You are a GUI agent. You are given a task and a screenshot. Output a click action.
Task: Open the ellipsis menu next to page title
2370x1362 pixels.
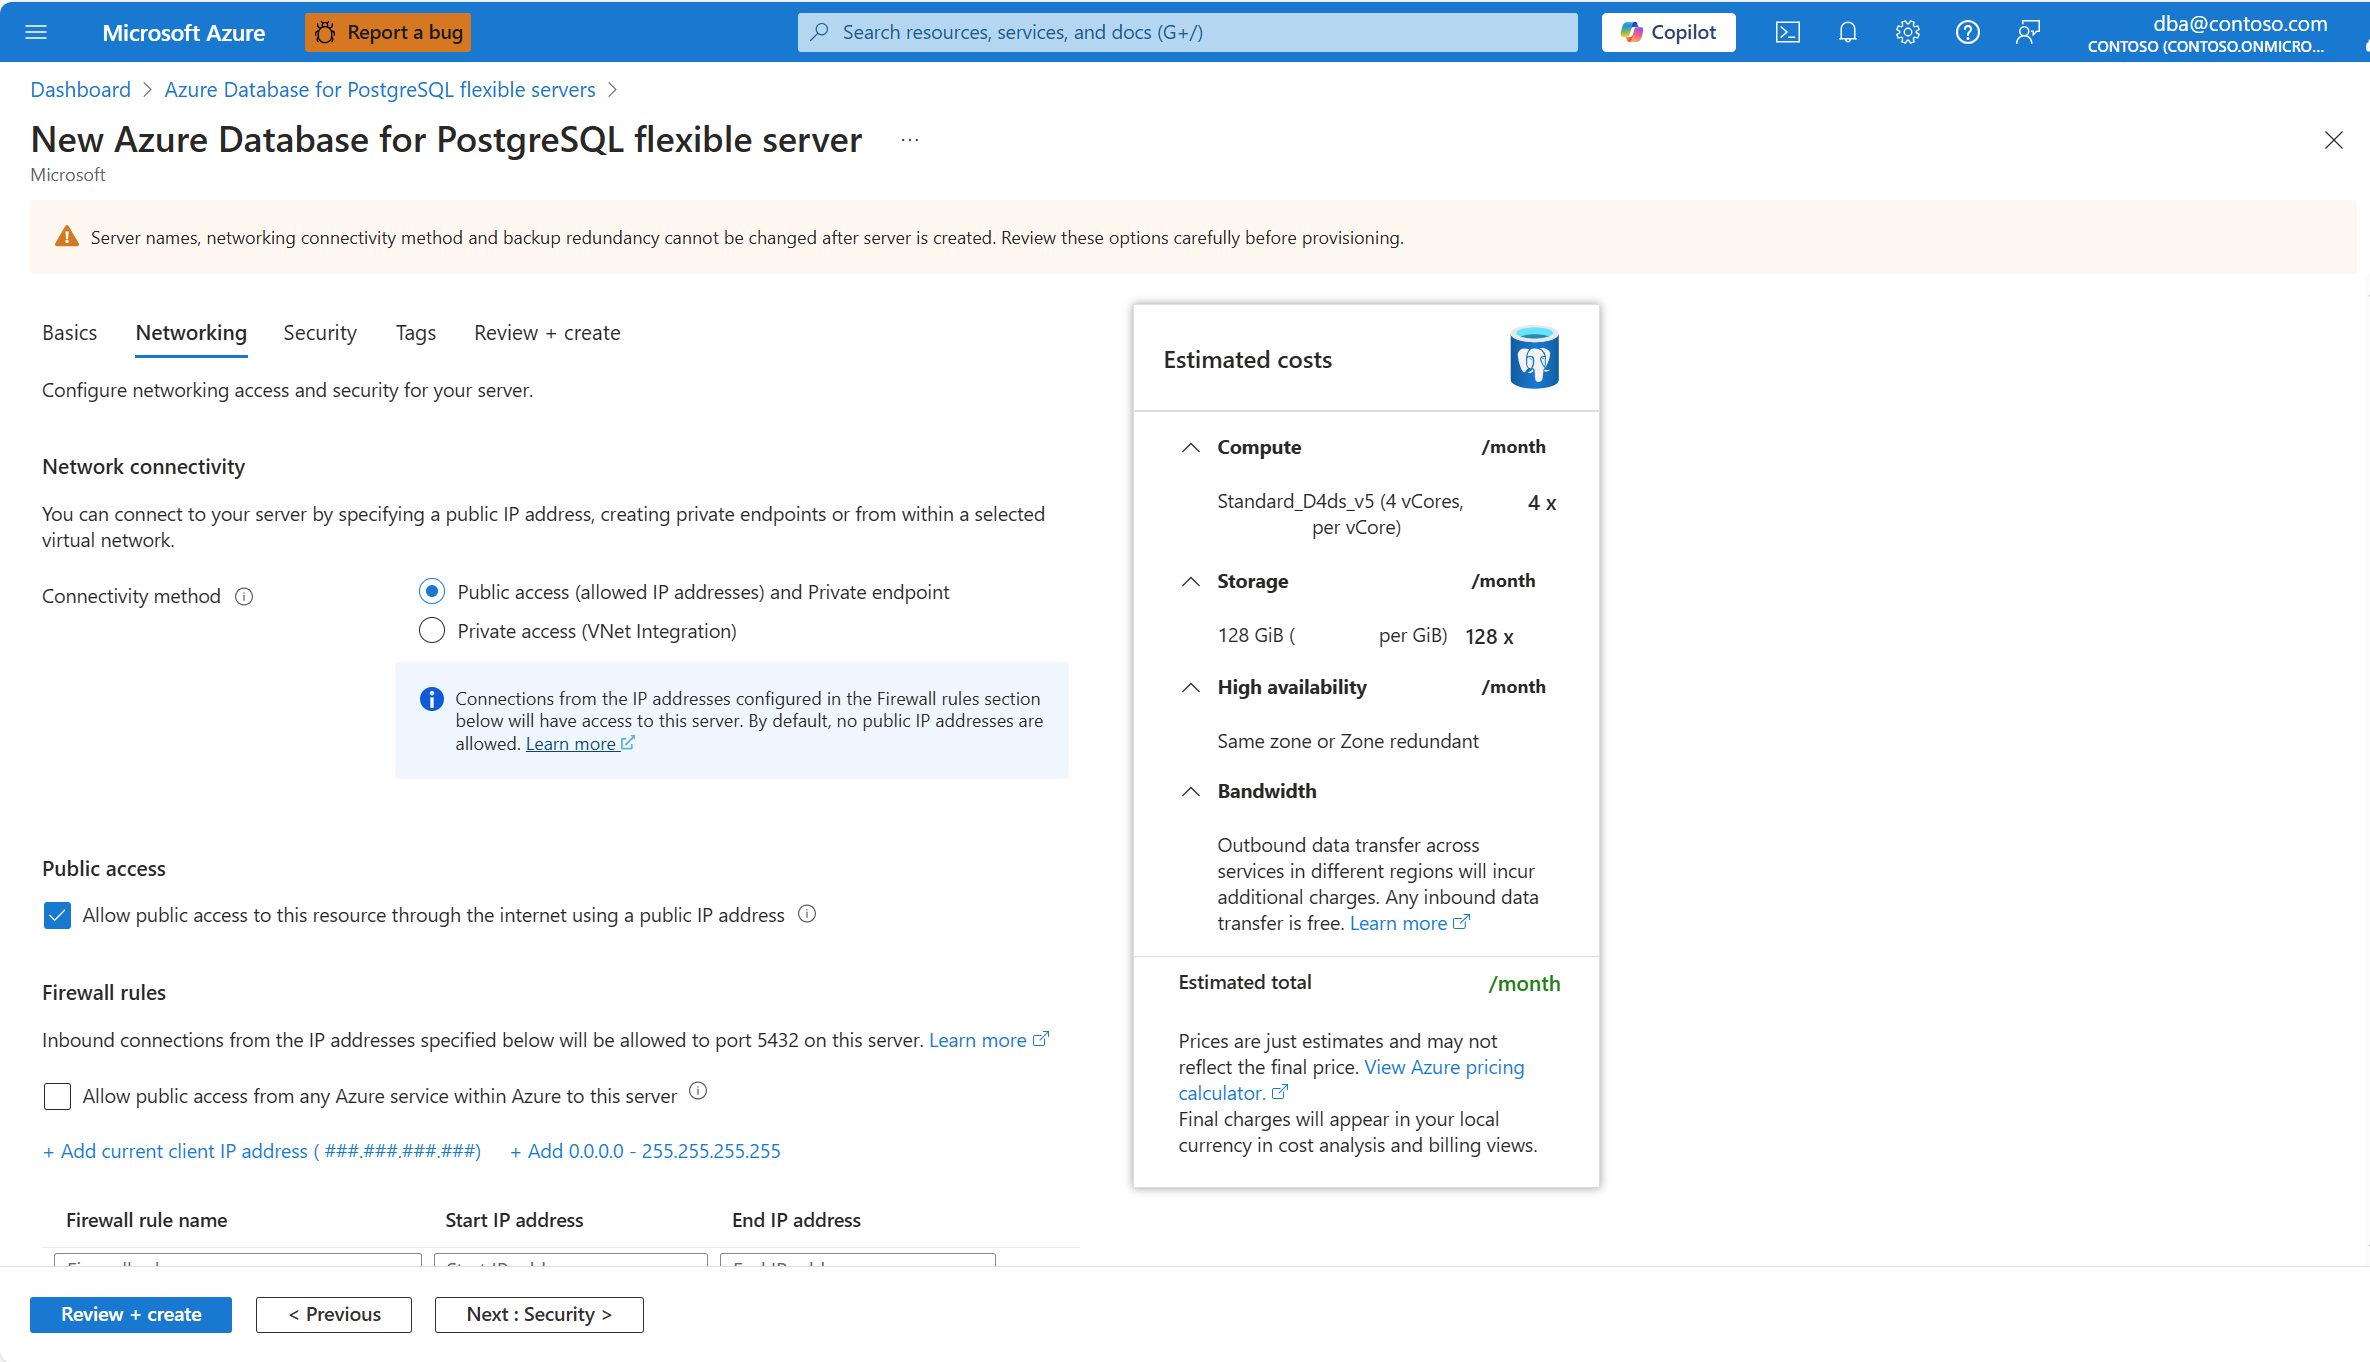coord(909,140)
